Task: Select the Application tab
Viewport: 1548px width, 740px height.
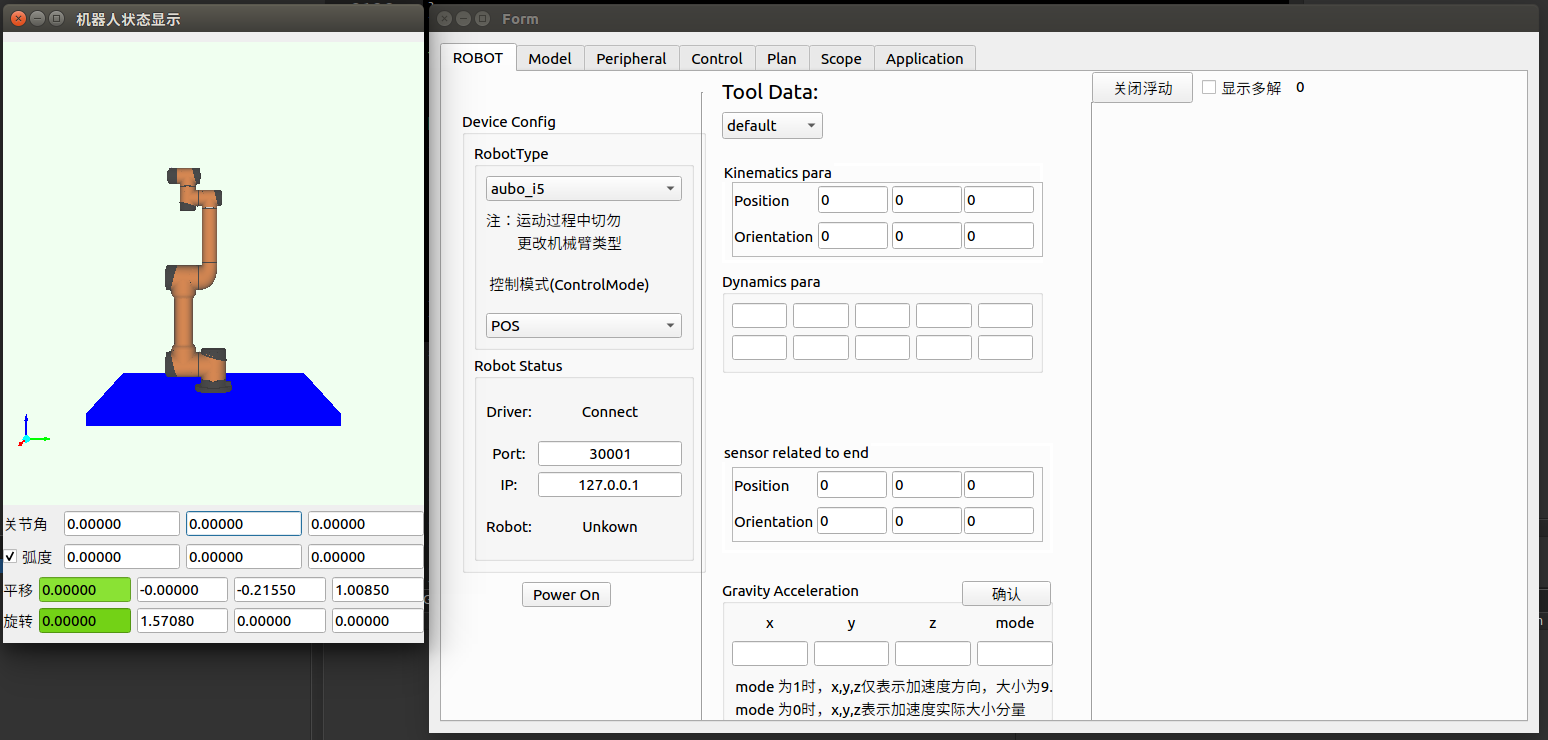Action: [924, 58]
